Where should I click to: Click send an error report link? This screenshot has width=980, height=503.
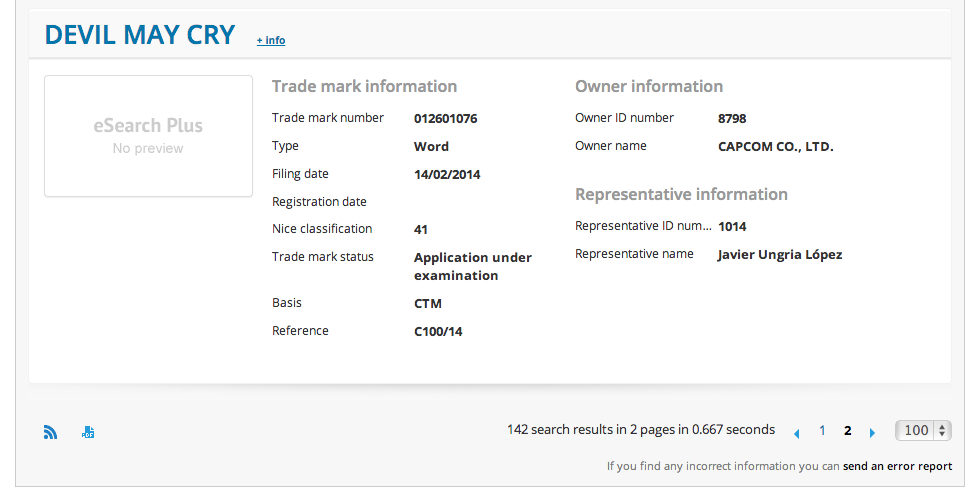coord(898,466)
